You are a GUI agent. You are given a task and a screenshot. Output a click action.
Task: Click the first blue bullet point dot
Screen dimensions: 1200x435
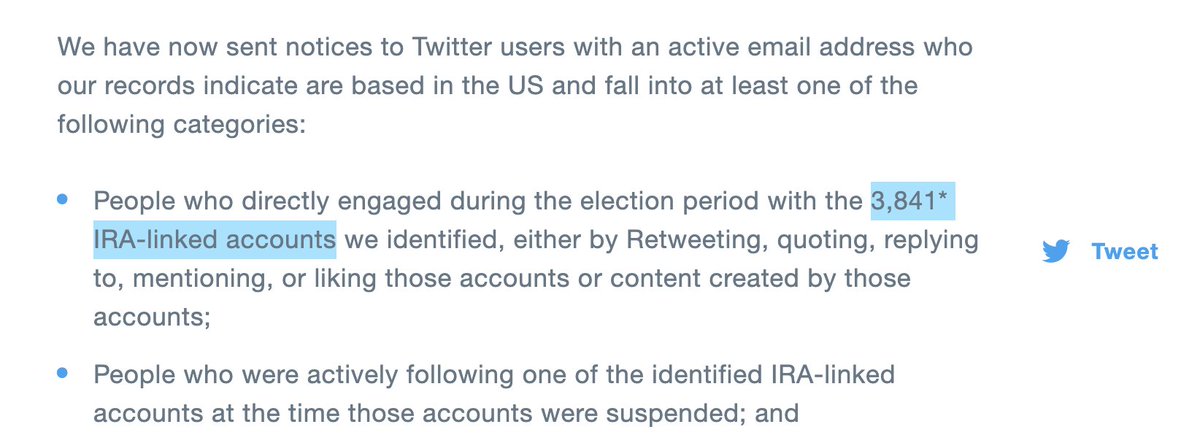(x=62, y=200)
